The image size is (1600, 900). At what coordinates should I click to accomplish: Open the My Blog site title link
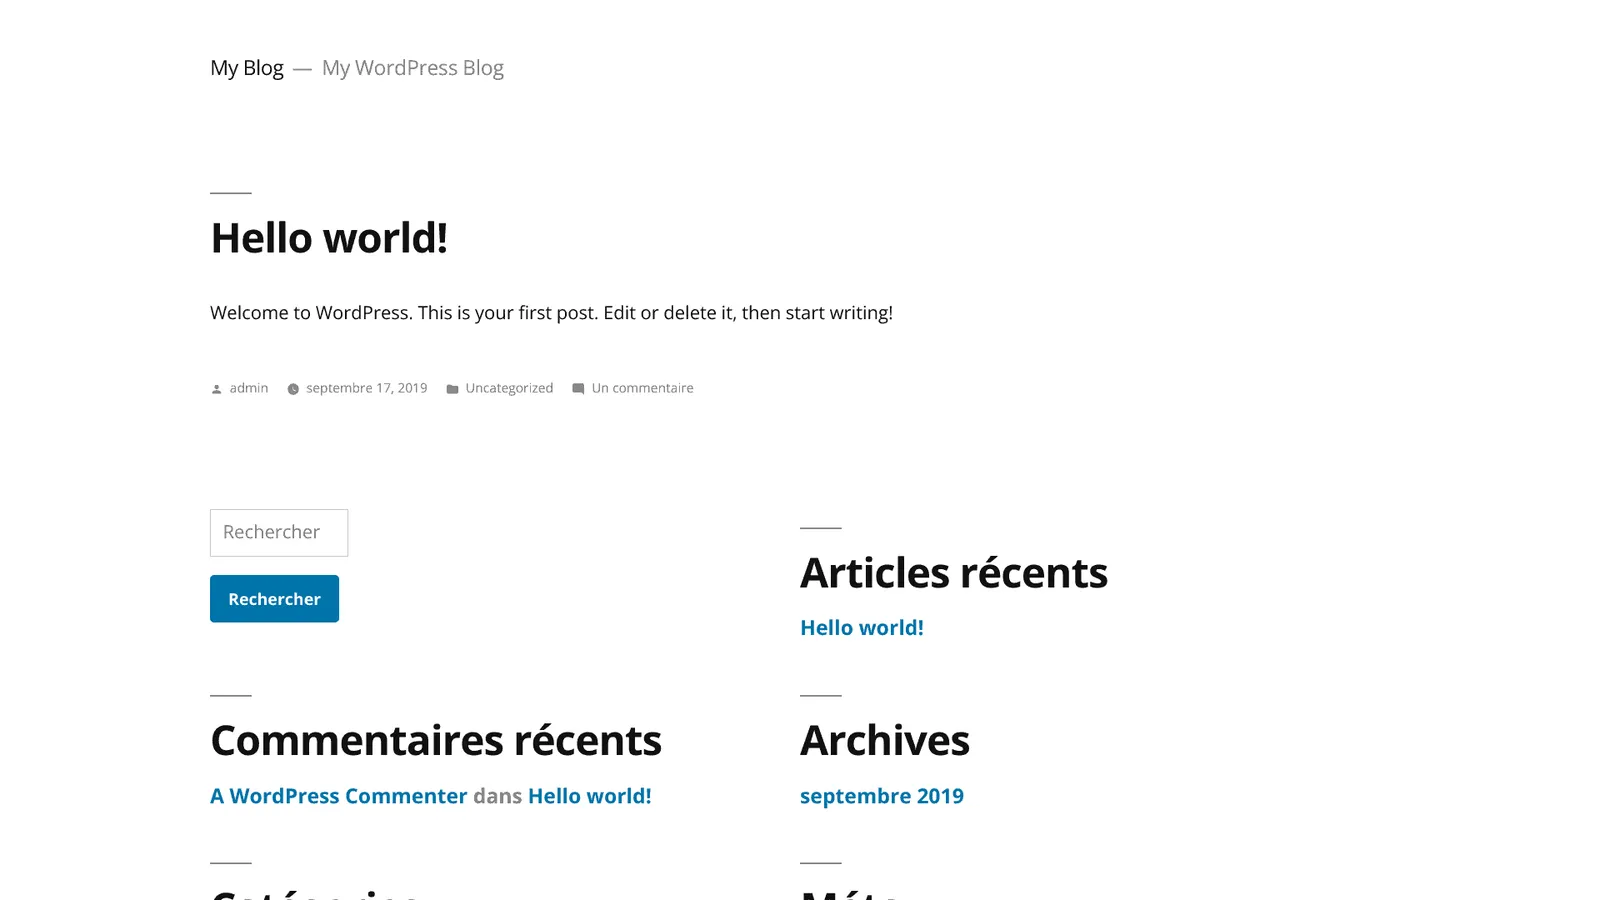coord(247,68)
